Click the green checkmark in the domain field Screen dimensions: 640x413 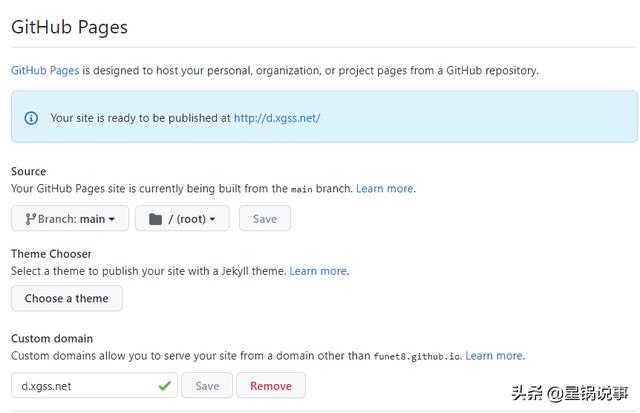[x=164, y=385]
